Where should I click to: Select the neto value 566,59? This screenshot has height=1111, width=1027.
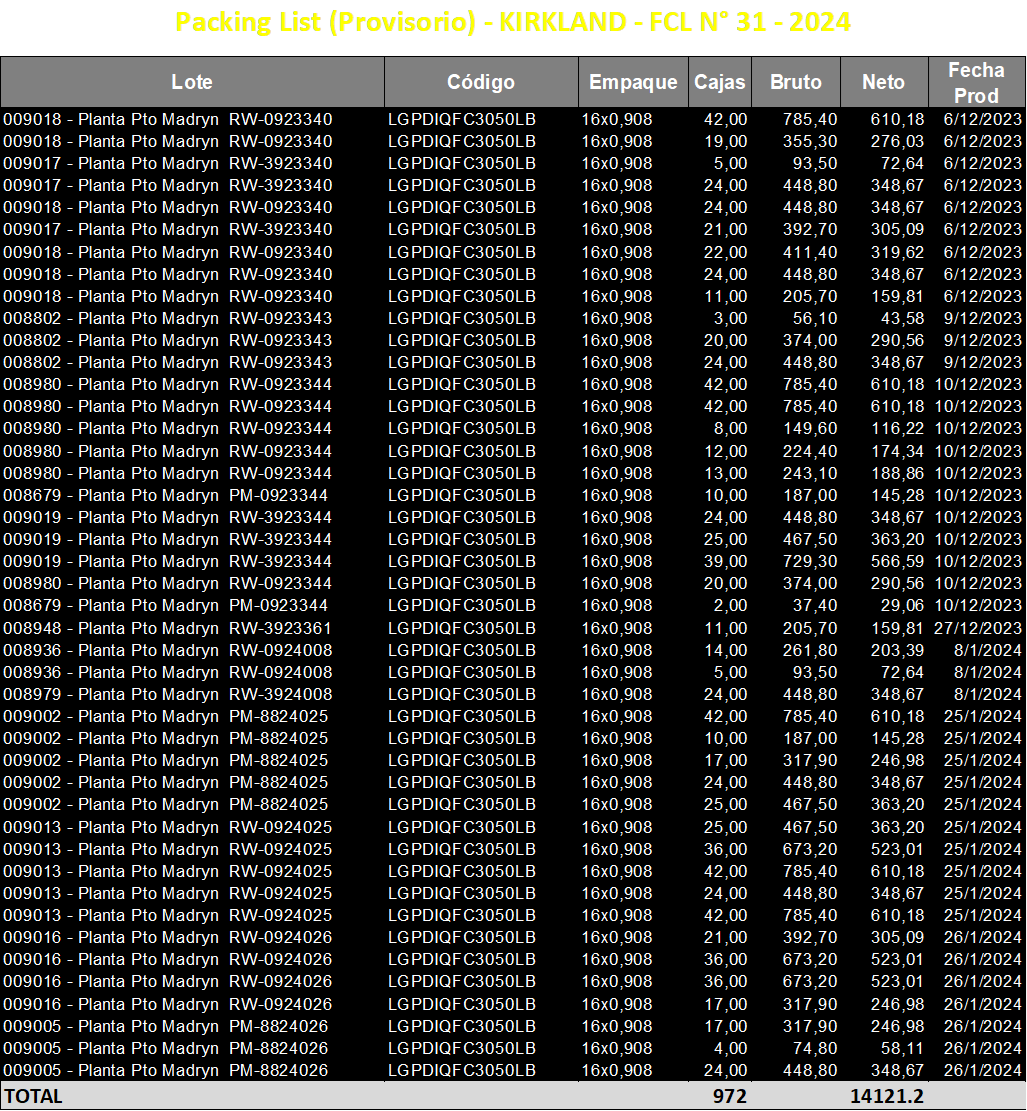click(897, 562)
